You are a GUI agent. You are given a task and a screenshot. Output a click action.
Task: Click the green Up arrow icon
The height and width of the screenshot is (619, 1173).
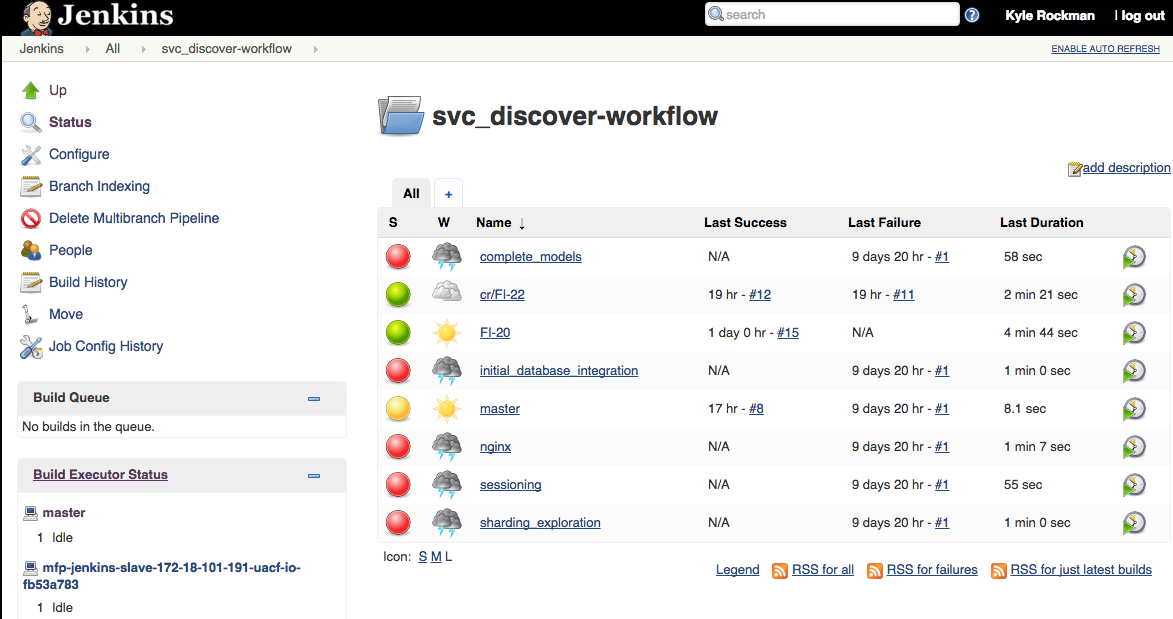(x=31, y=91)
